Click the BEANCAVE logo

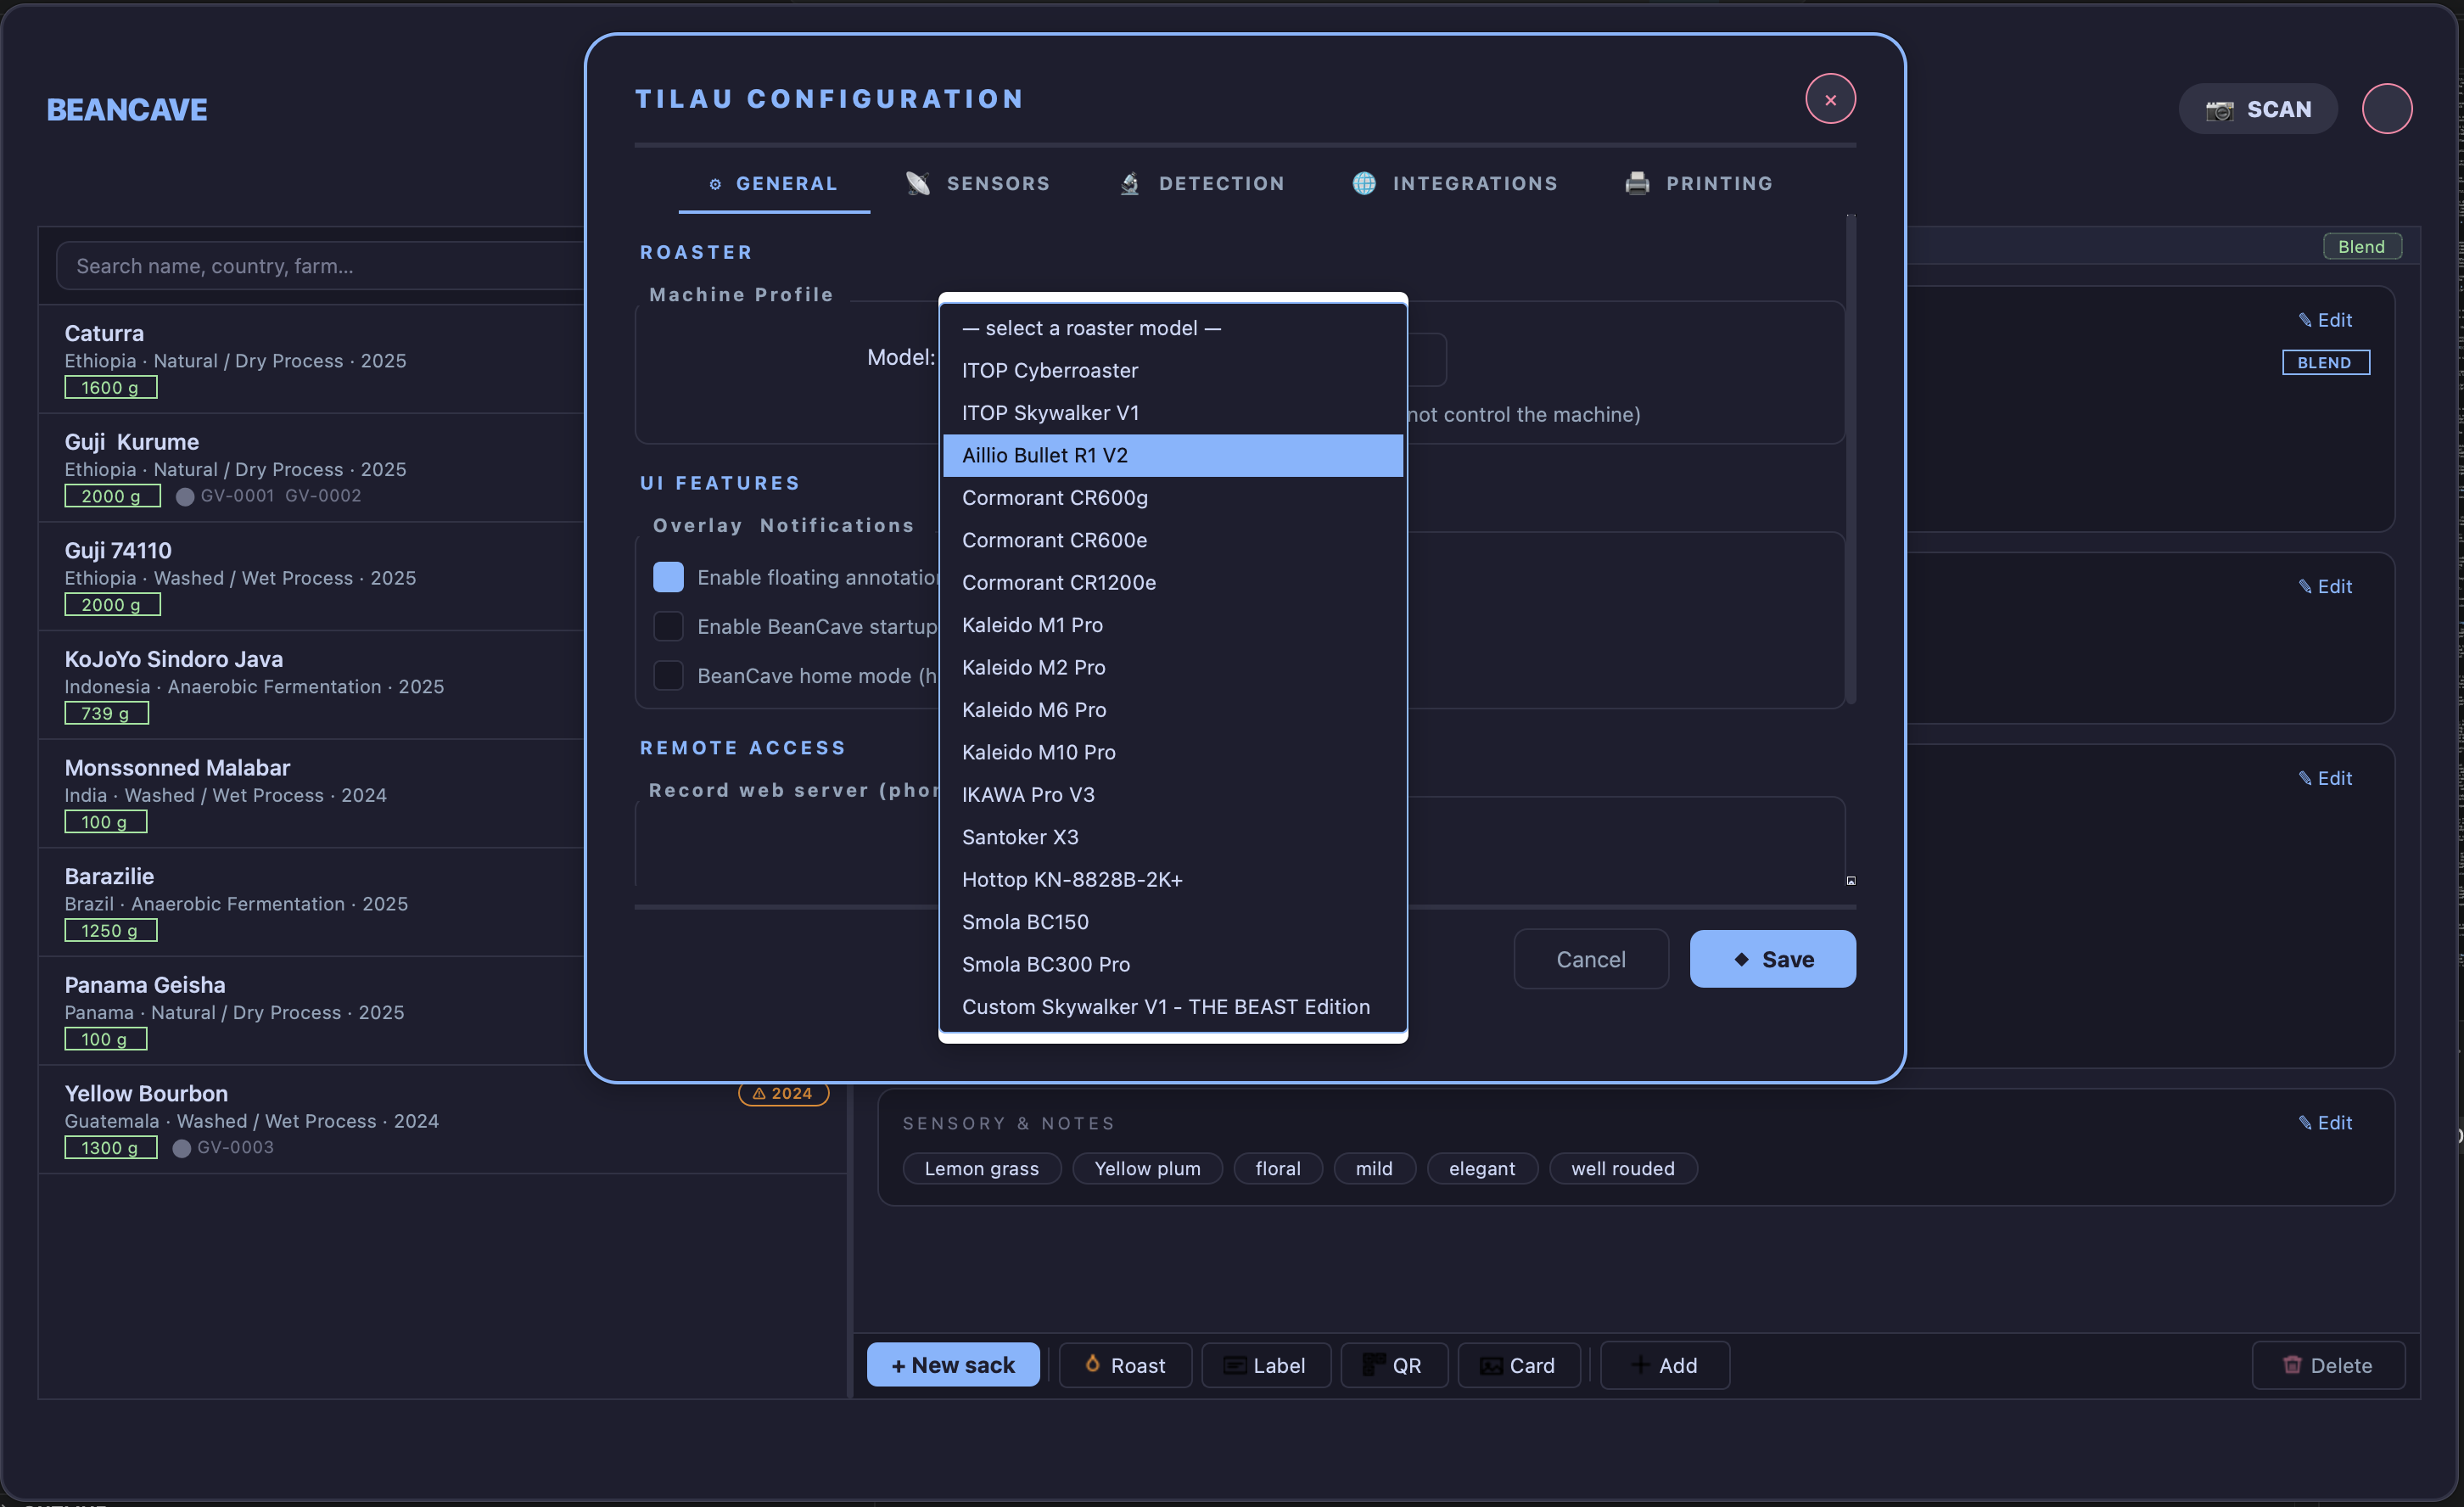coord(127,109)
